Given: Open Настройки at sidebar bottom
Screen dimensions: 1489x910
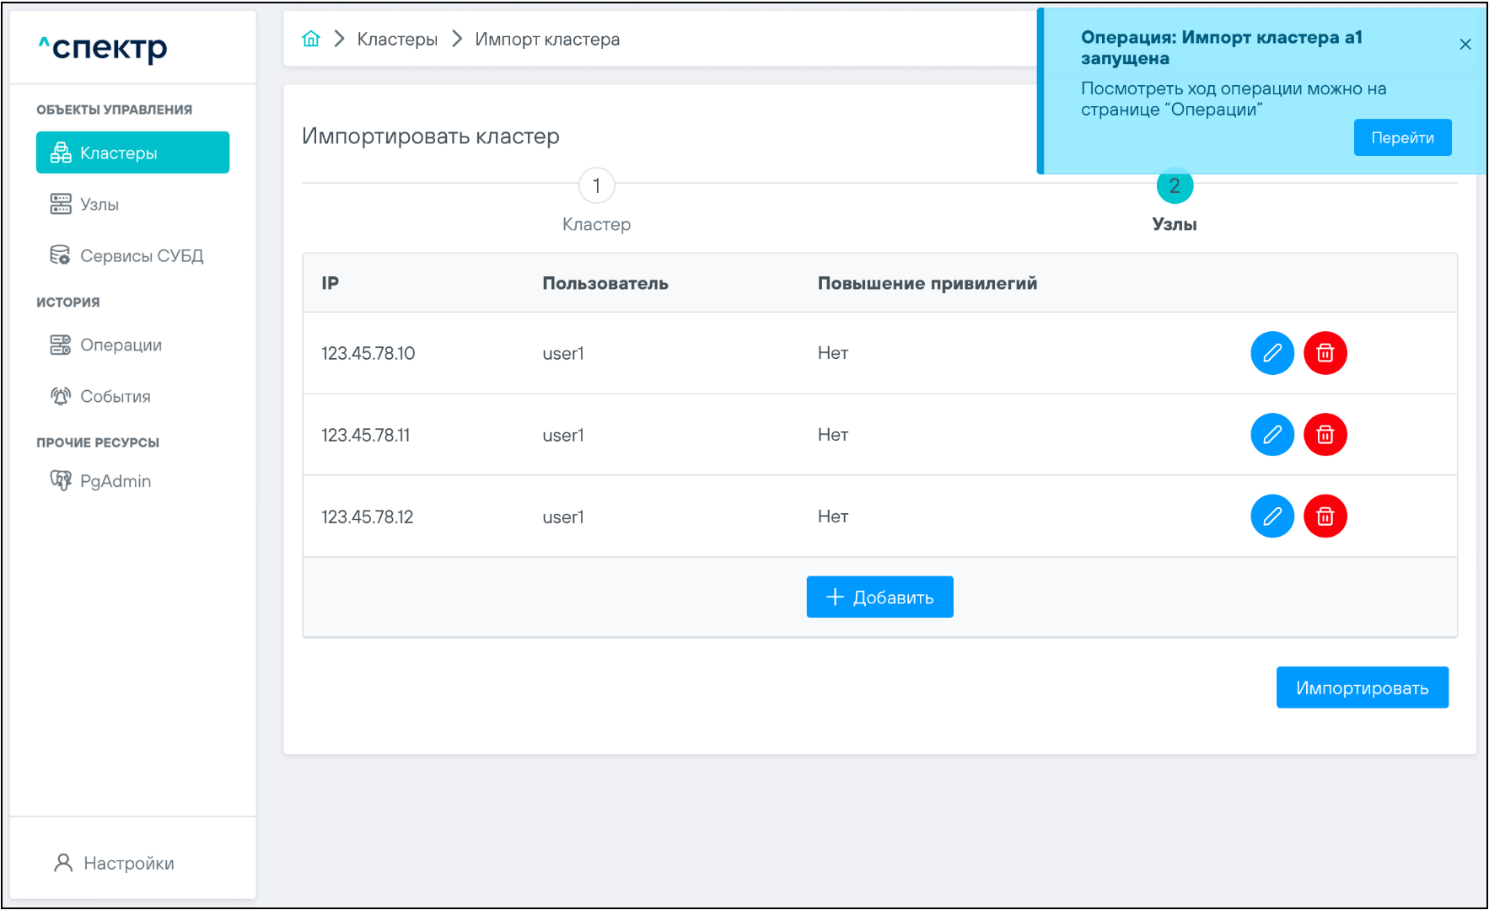Looking at the screenshot, I should [128, 863].
